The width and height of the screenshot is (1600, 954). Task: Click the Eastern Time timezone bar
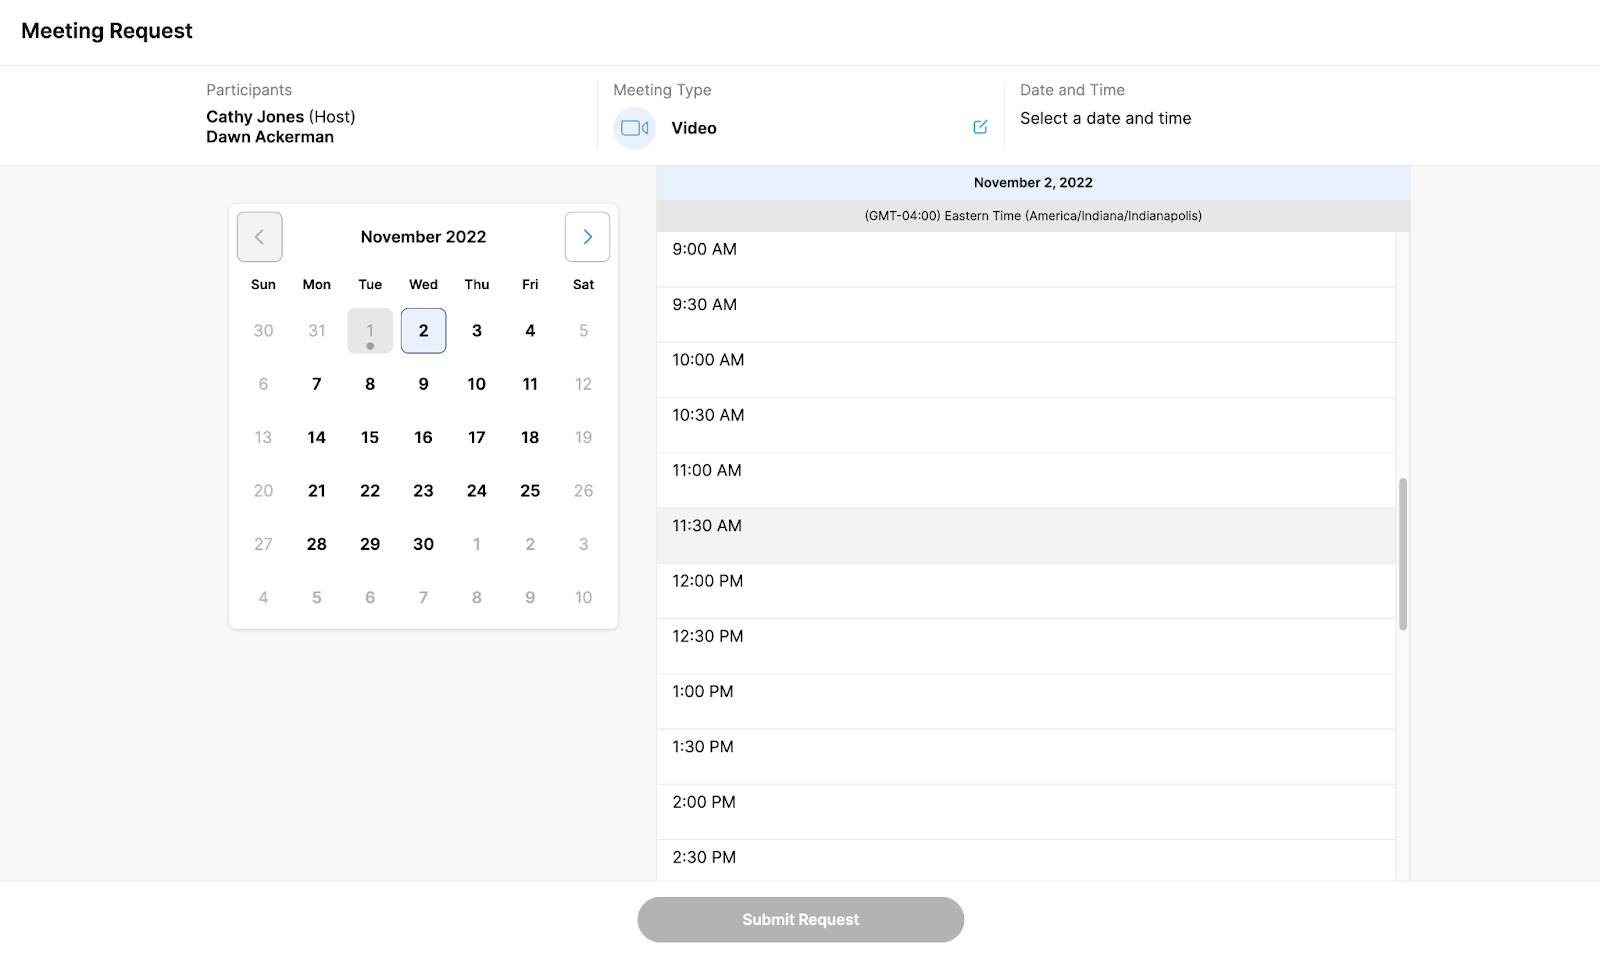(x=1033, y=216)
